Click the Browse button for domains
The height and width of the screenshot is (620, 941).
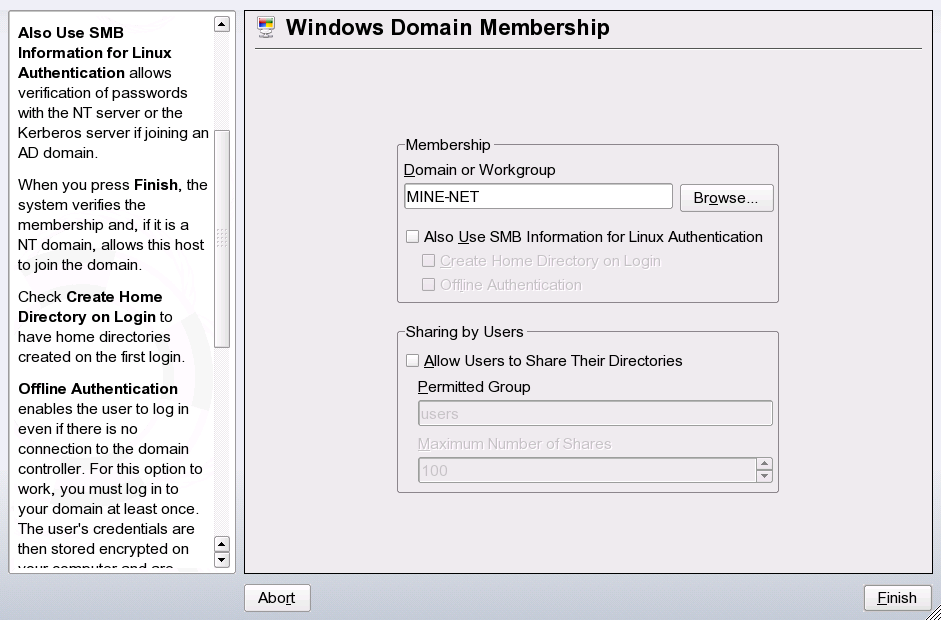click(x=726, y=198)
